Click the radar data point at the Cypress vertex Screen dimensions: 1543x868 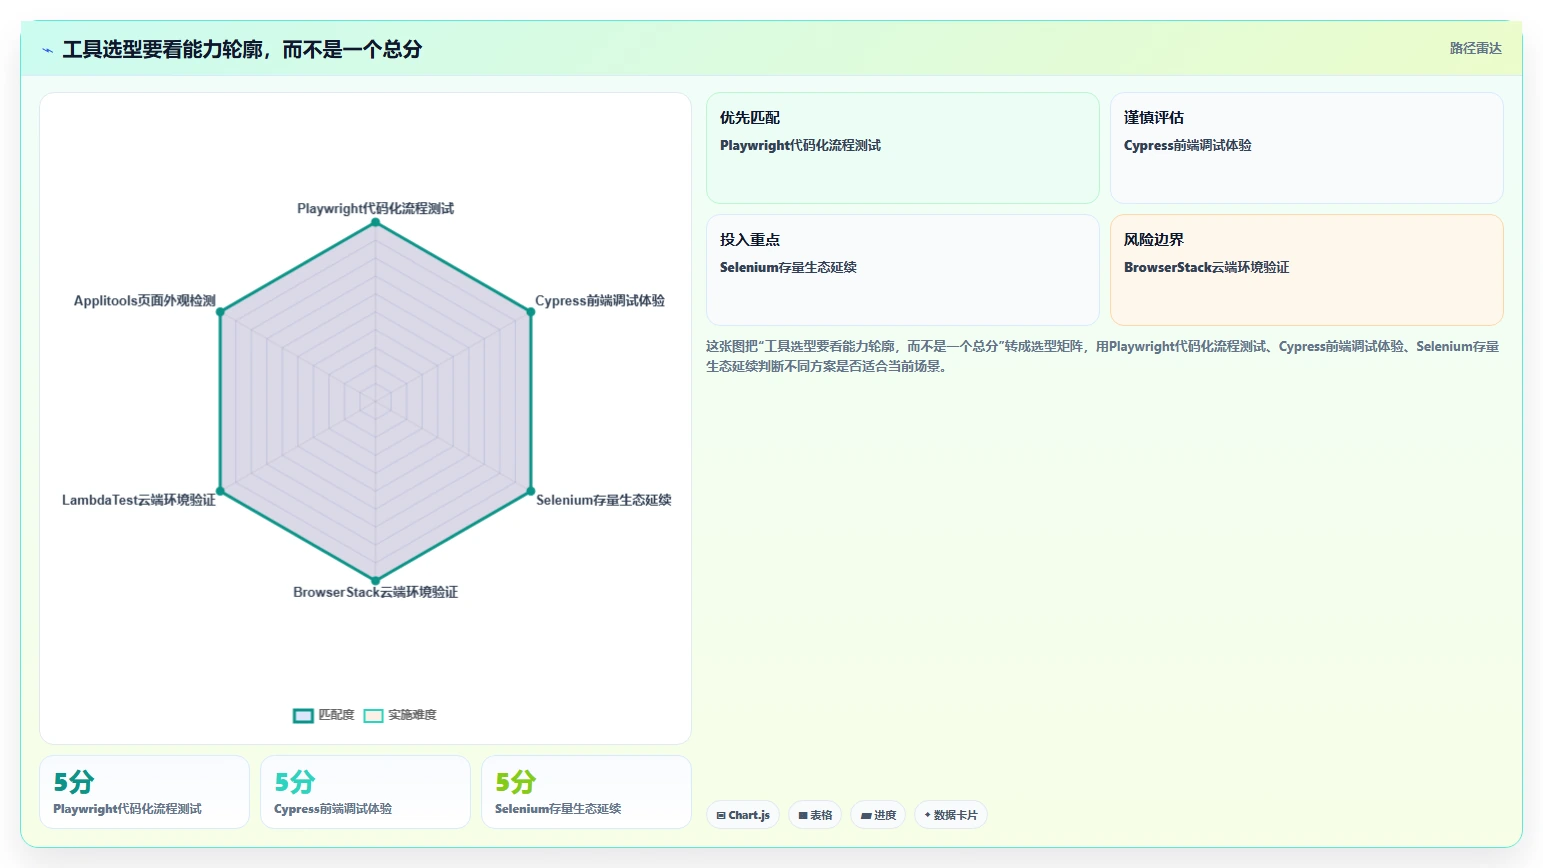coord(531,312)
